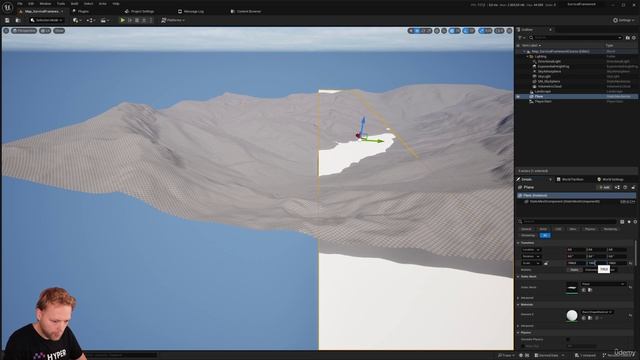Click the Unreal Engine logo icon

[7, 7]
